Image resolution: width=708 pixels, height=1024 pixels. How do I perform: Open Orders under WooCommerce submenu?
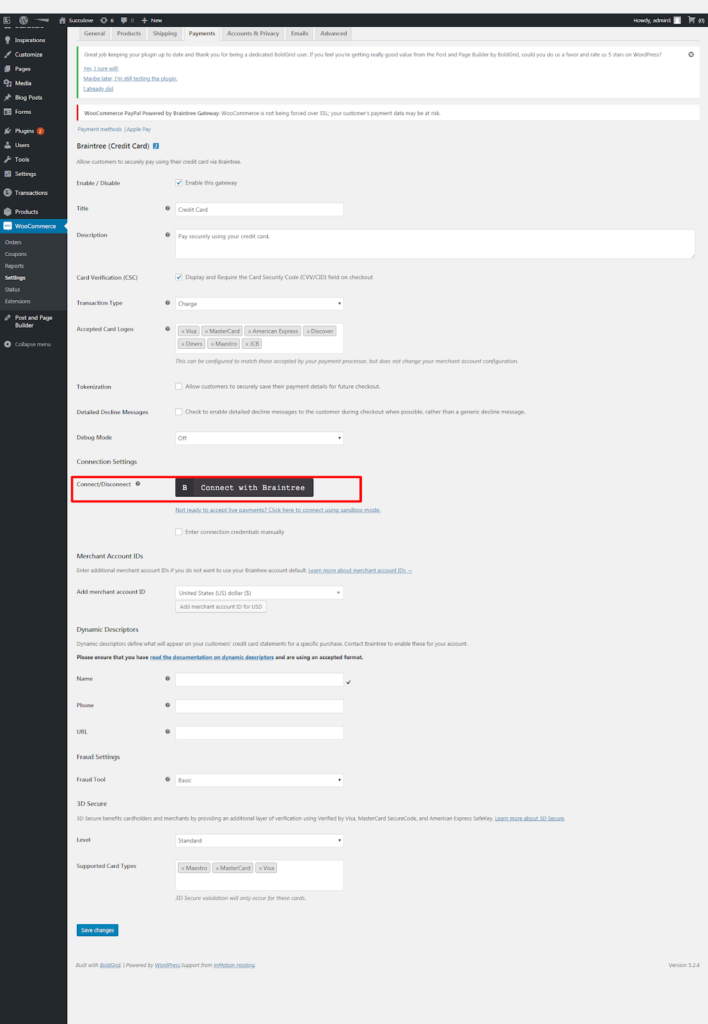pos(13,242)
